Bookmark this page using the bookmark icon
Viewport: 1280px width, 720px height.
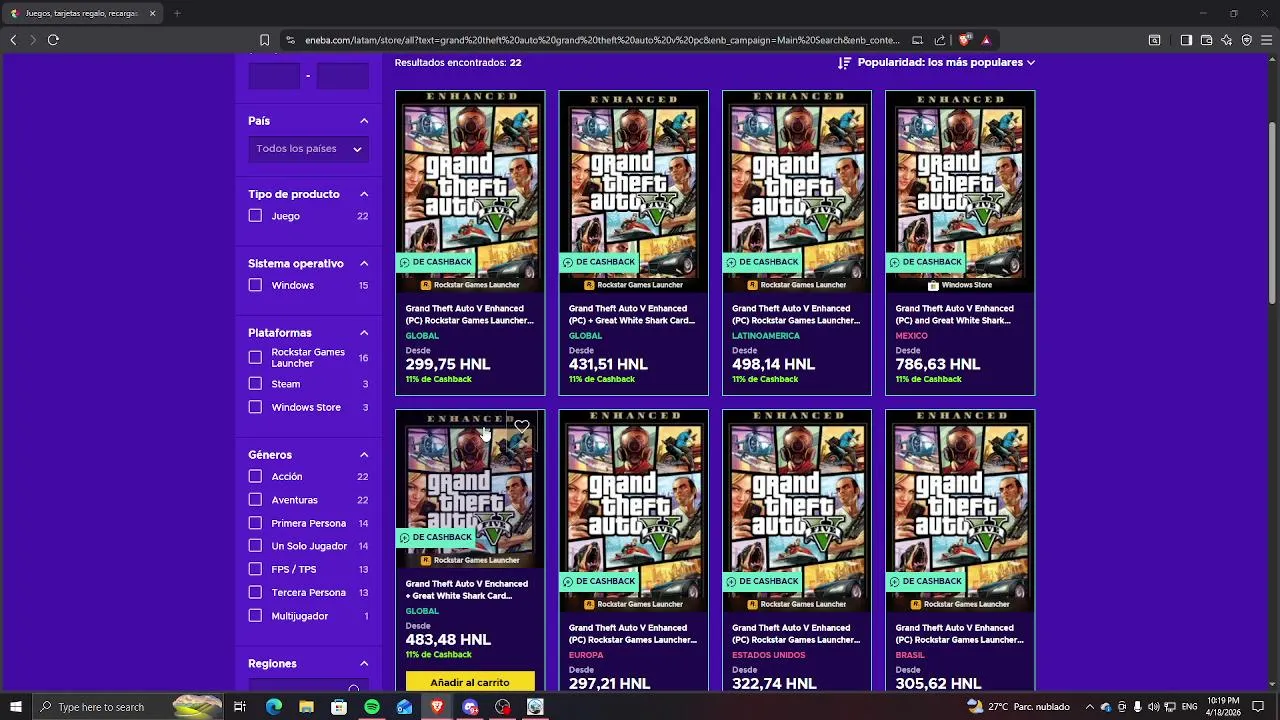[264, 40]
